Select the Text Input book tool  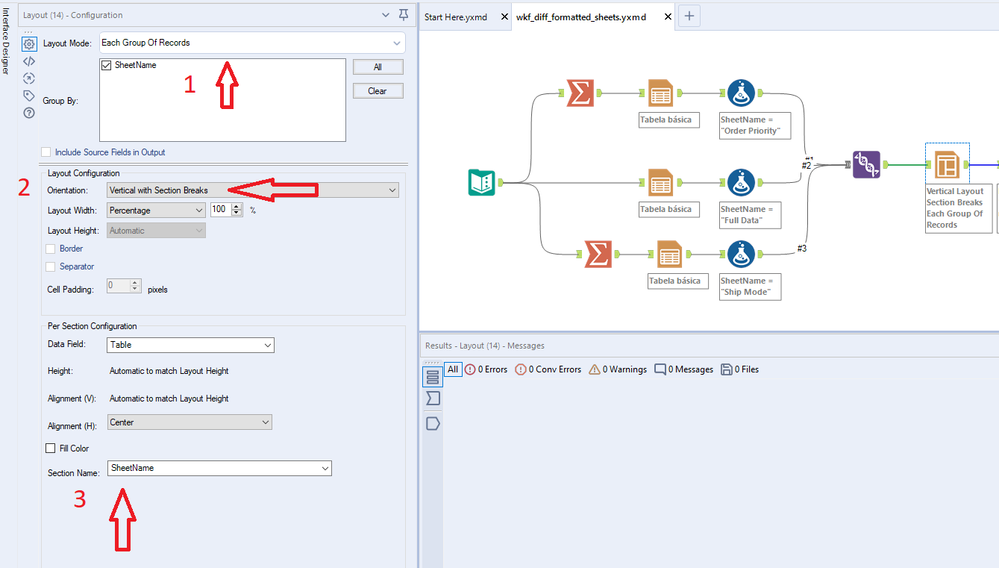click(x=482, y=183)
